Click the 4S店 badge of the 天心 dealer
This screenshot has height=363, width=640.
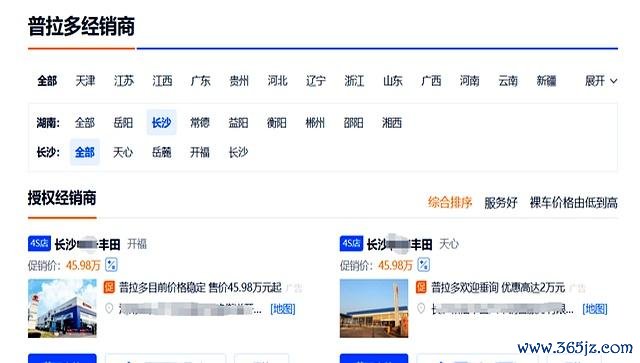351,244
